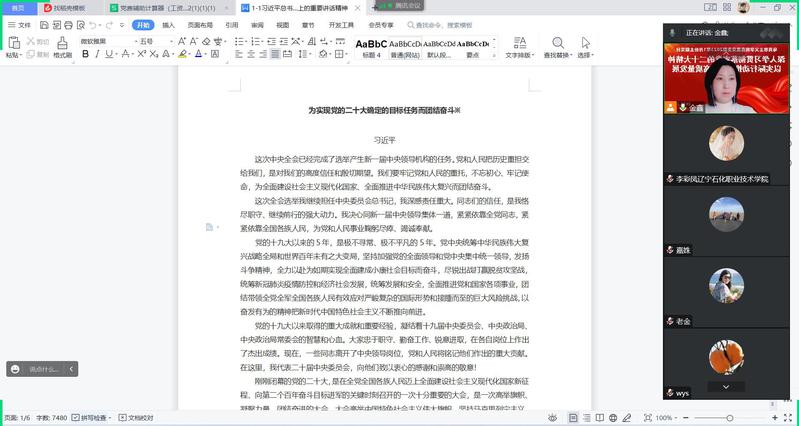
Task: Pick the font color A icon
Action: coord(198,54)
